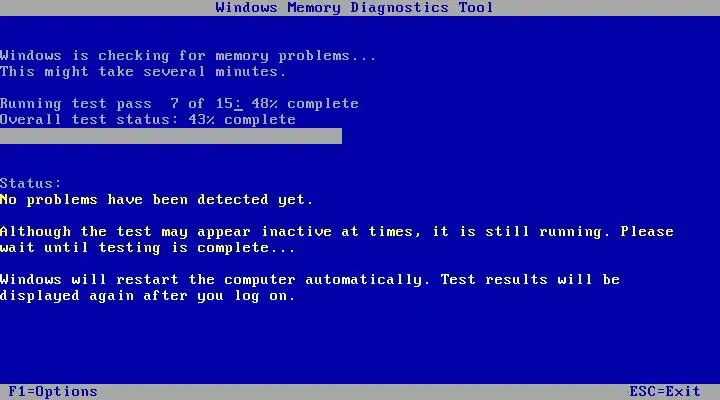Click 'Windows will restart the computer automatically' line
Screen dimensions: 720x400
tap(215, 280)
